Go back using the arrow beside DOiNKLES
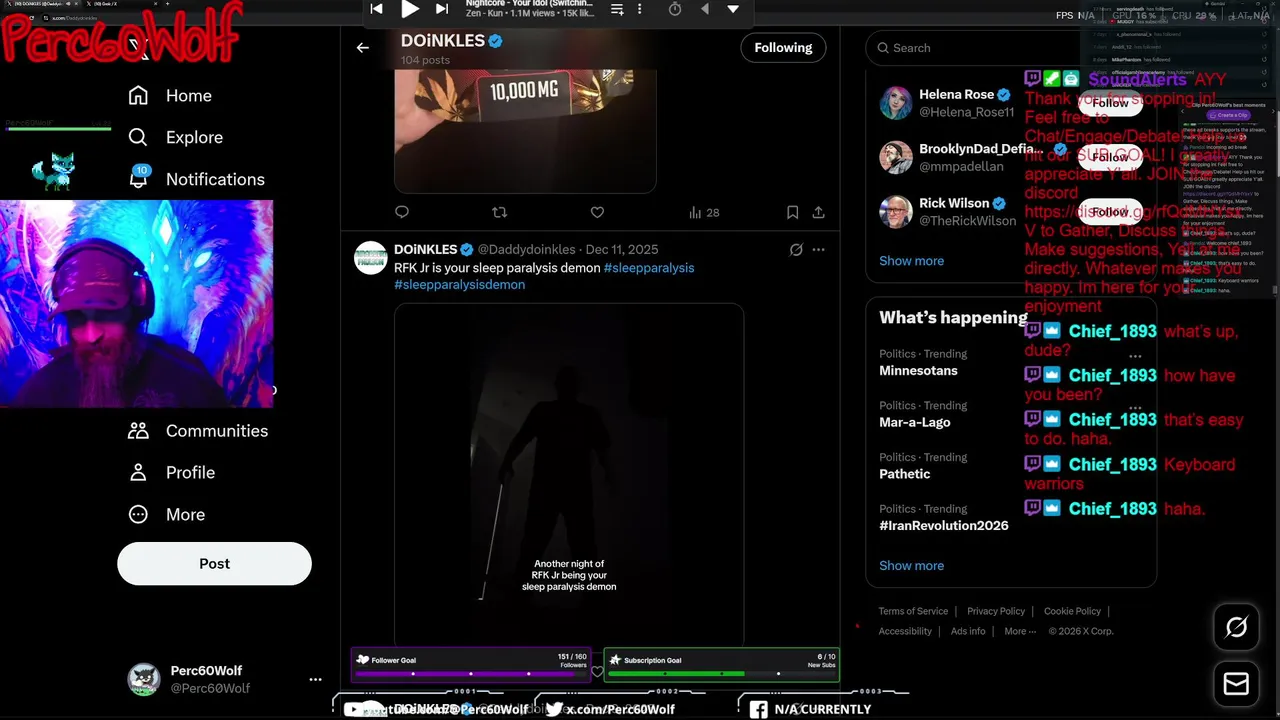 click(363, 47)
